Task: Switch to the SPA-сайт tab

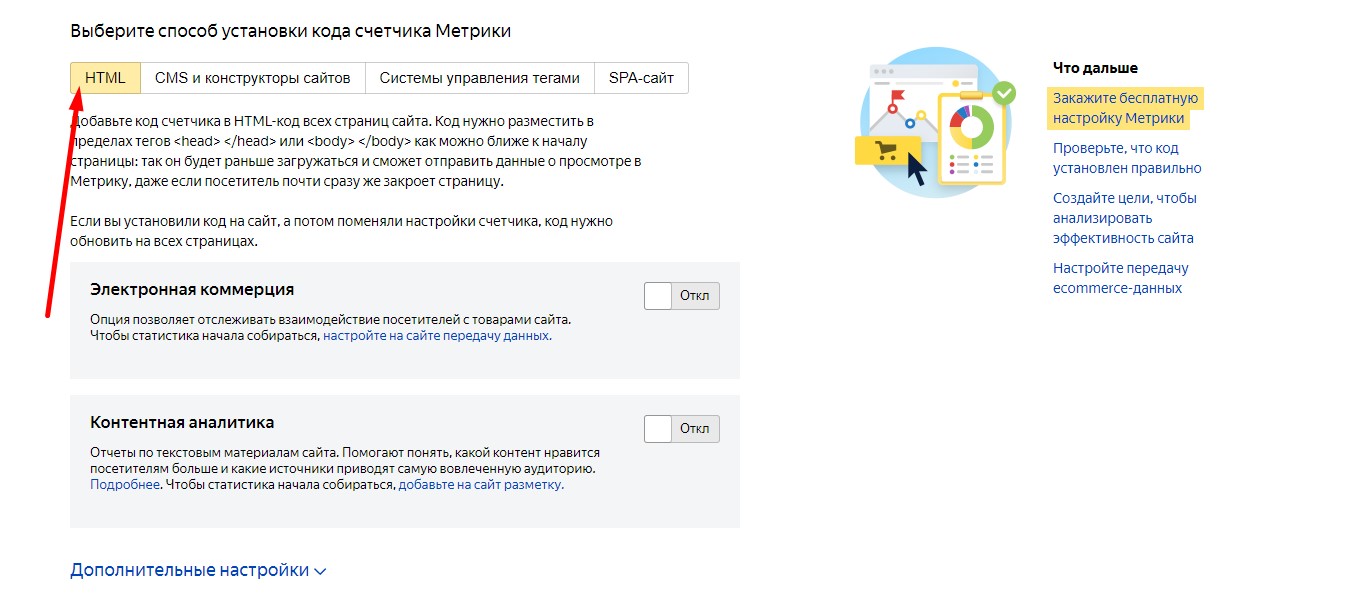Action: pos(641,76)
